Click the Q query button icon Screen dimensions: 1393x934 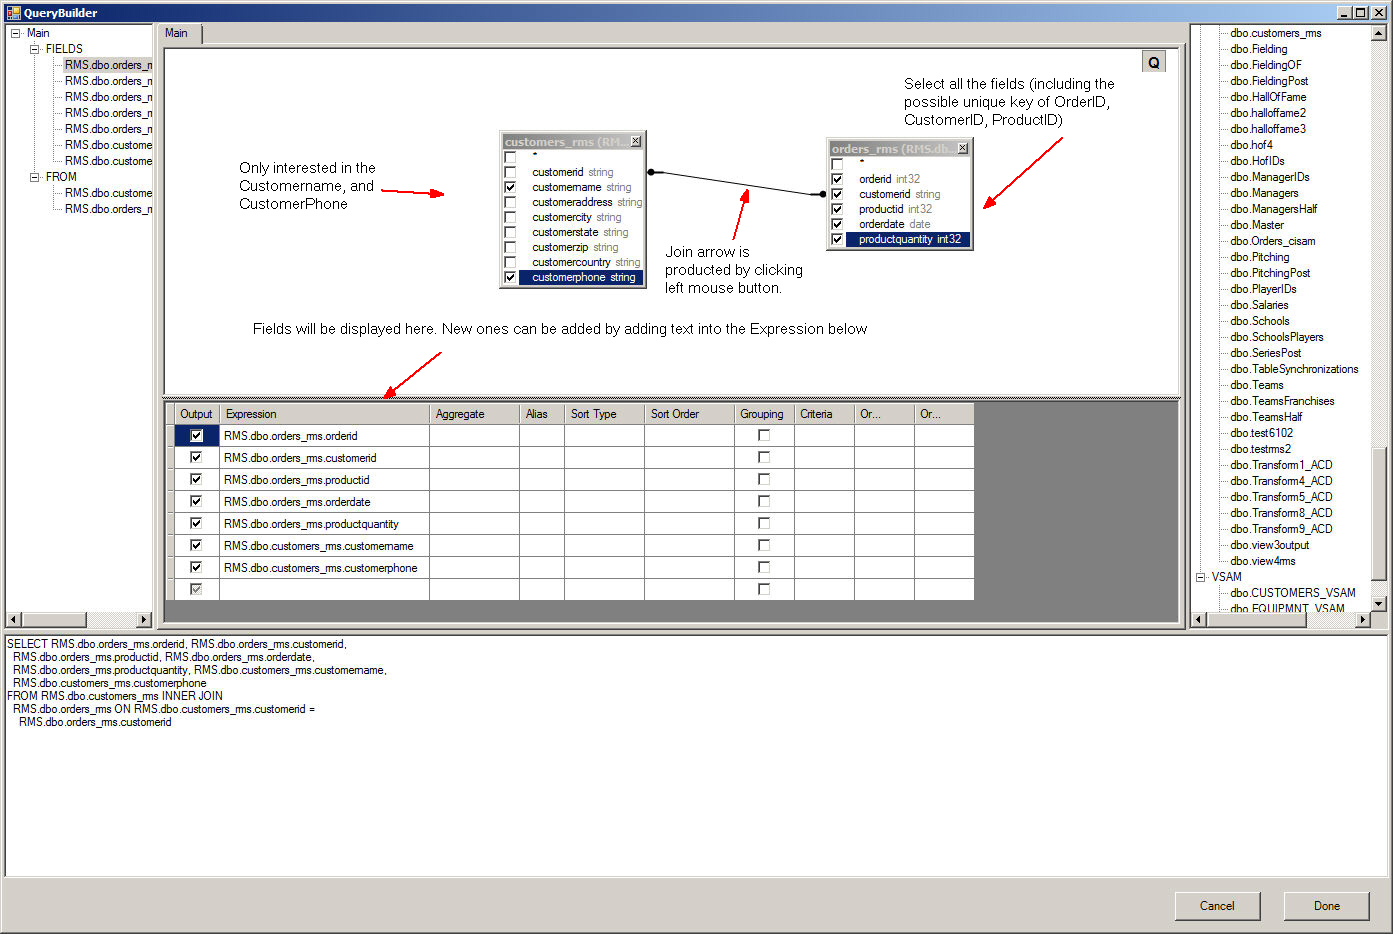[x=1154, y=62]
